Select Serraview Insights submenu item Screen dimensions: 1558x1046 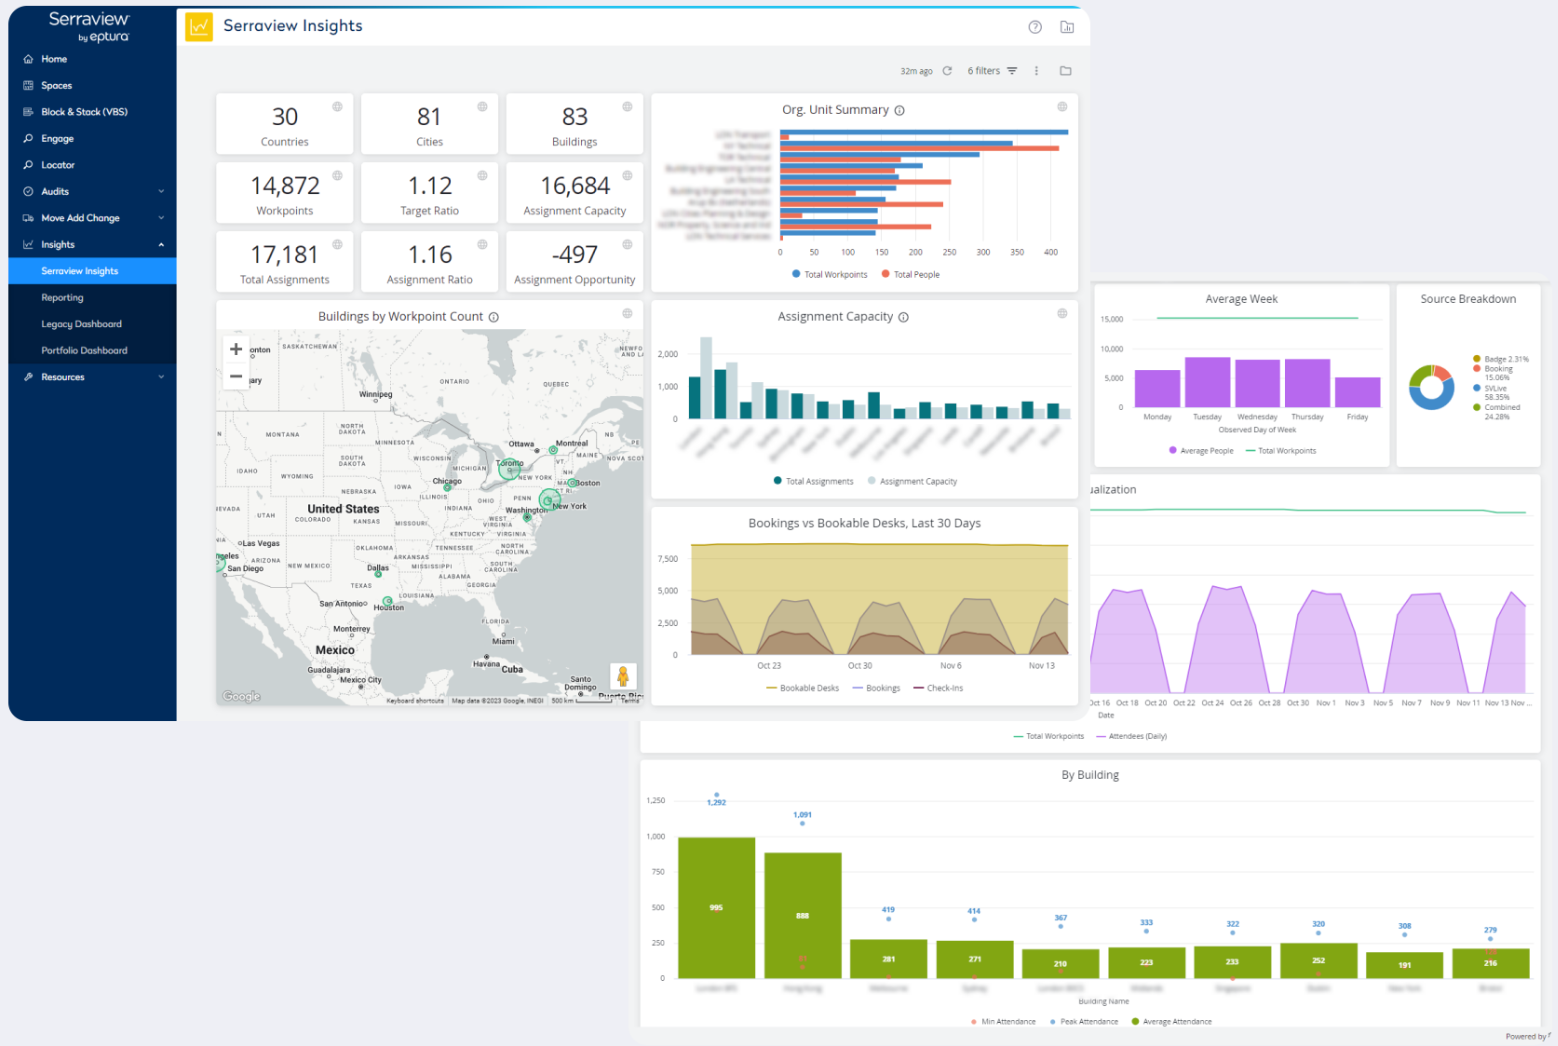tap(92, 271)
